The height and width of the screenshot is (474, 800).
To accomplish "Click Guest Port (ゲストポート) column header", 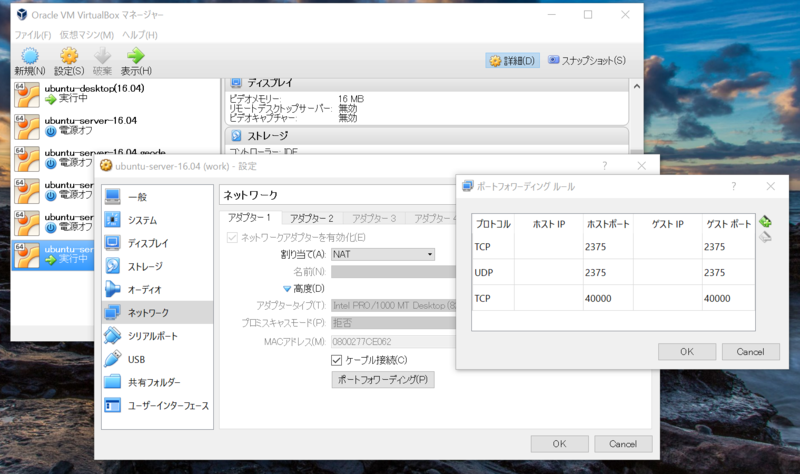I will [x=728, y=224].
